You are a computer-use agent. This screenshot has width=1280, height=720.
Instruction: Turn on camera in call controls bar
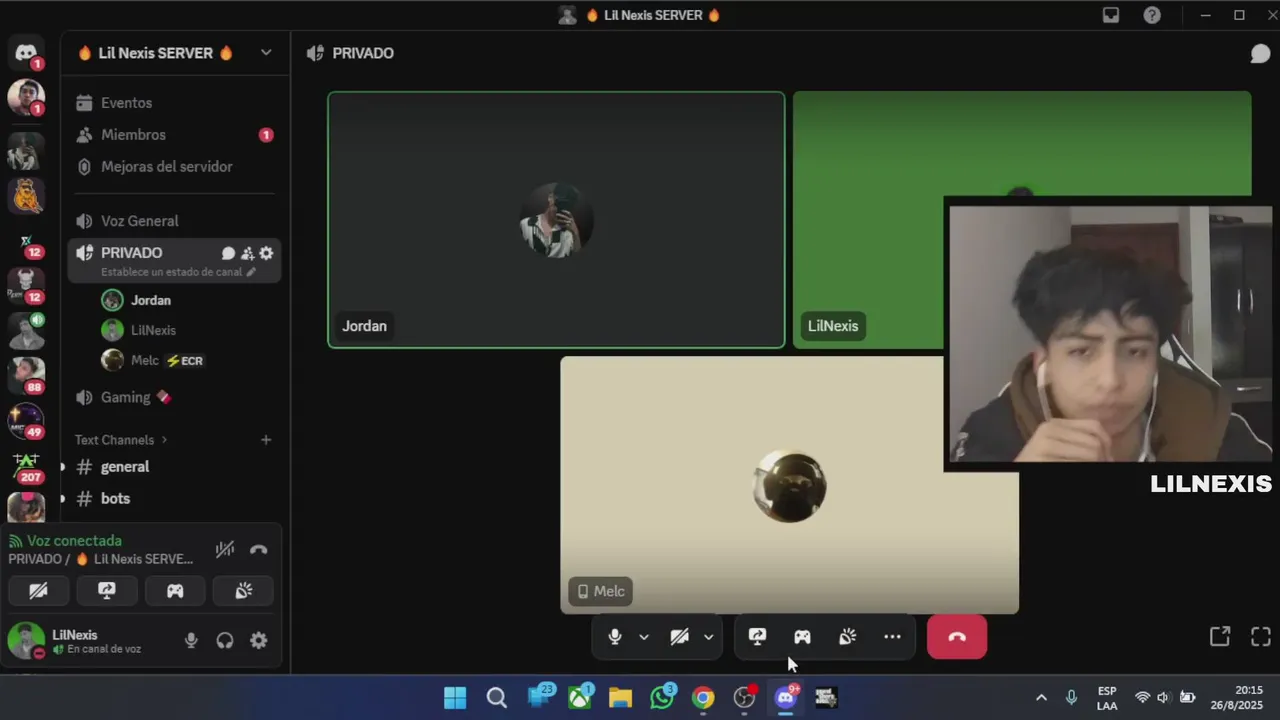pos(680,637)
